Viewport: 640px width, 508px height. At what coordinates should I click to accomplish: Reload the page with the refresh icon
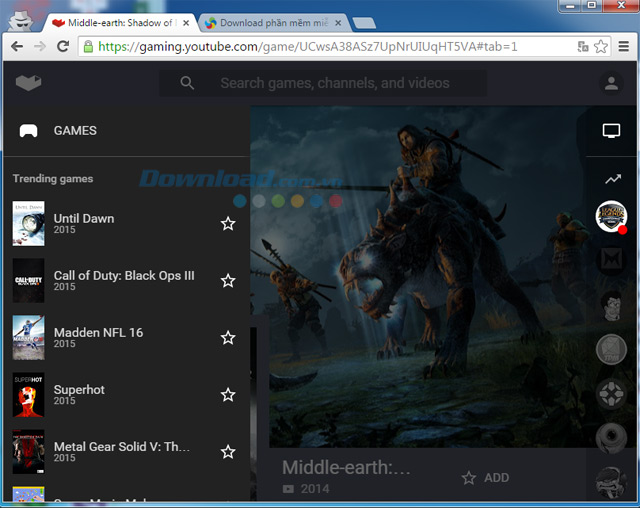(x=63, y=46)
